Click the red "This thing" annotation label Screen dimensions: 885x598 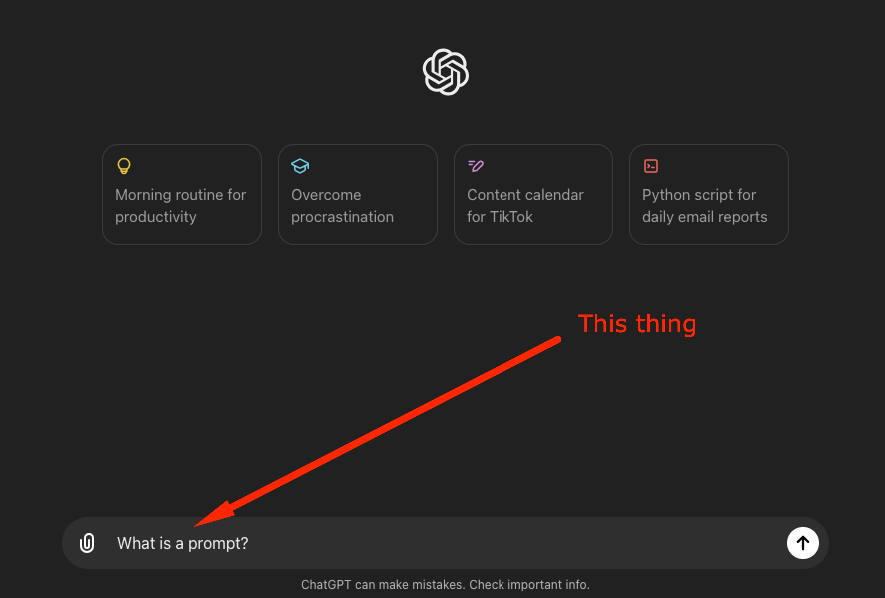pyautogui.click(x=637, y=324)
